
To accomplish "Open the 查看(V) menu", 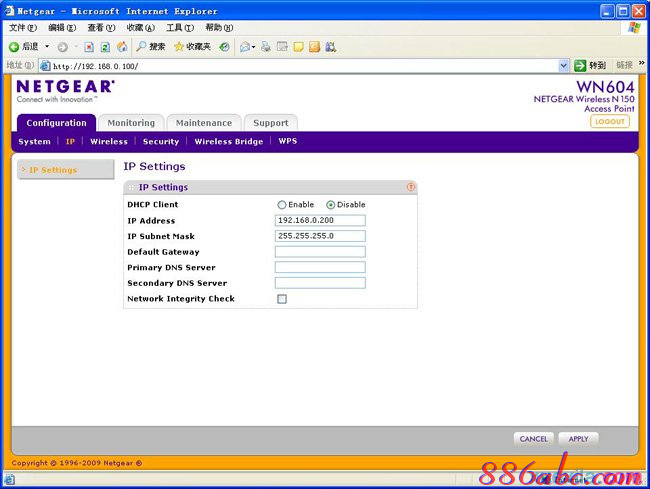I will [x=101, y=28].
